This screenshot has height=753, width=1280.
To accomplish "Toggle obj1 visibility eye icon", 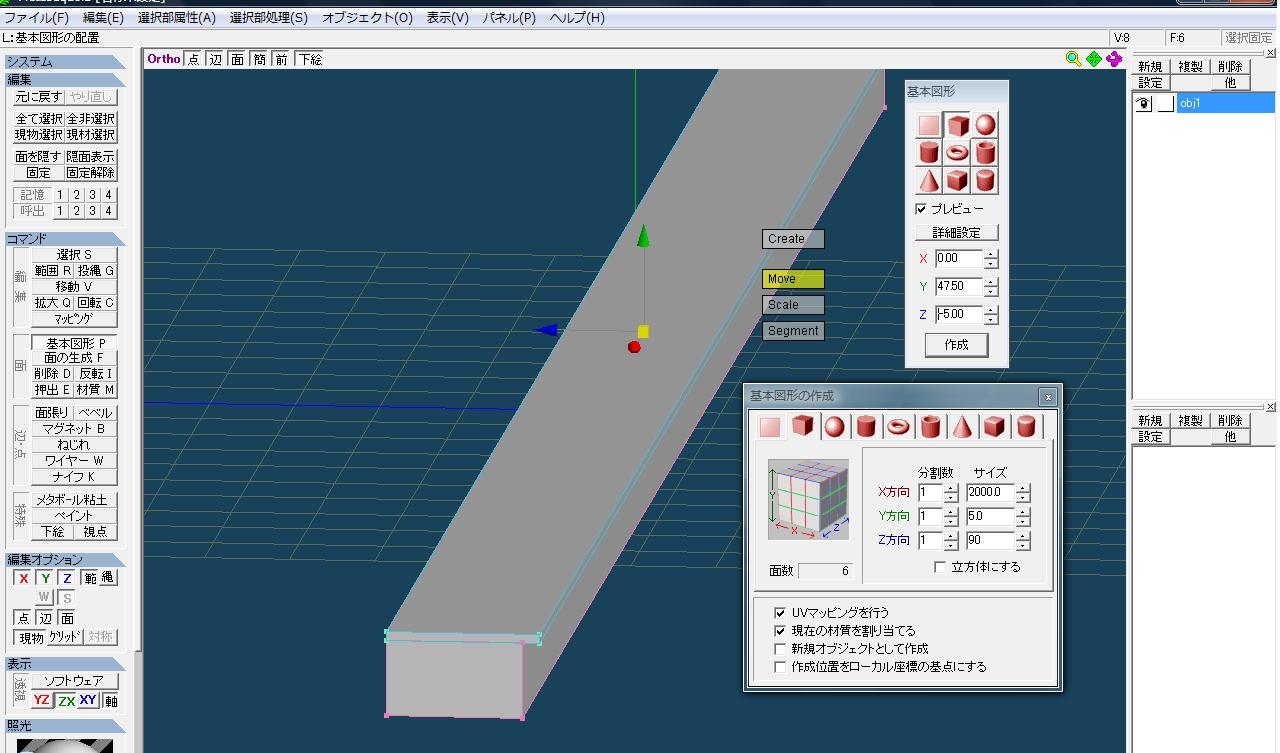I will point(1143,103).
